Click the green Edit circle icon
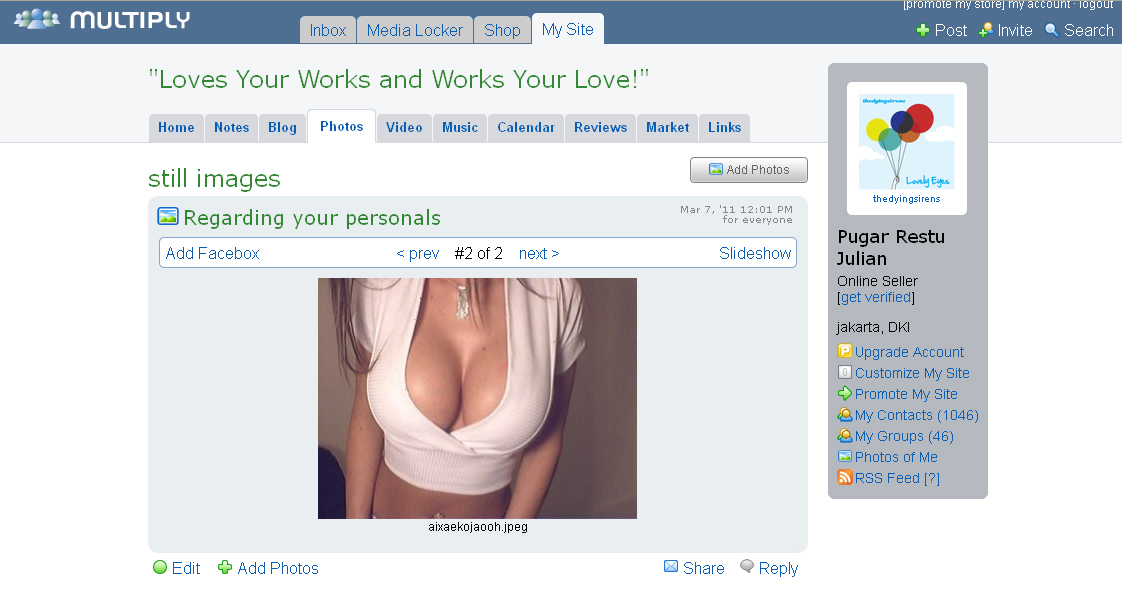 click(160, 568)
